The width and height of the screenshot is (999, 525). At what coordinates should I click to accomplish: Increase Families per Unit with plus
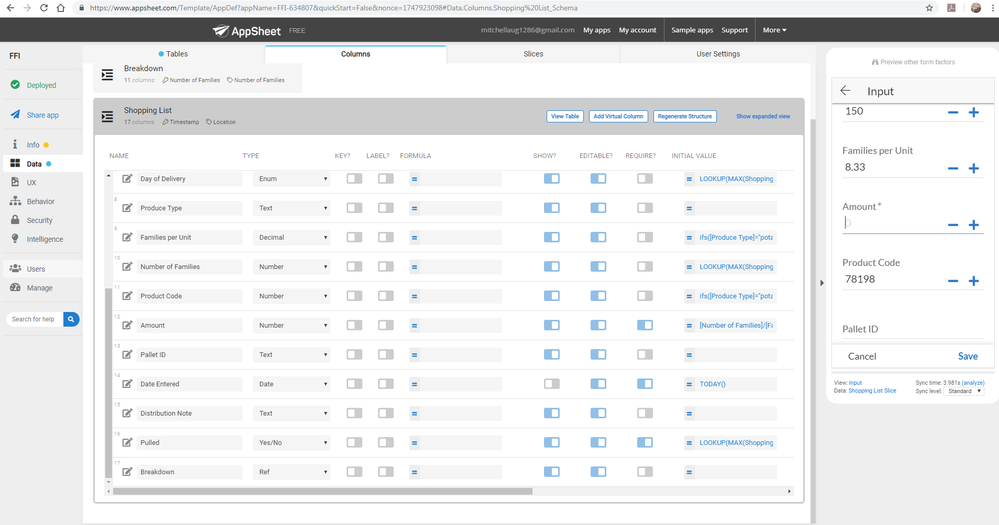point(974,169)
